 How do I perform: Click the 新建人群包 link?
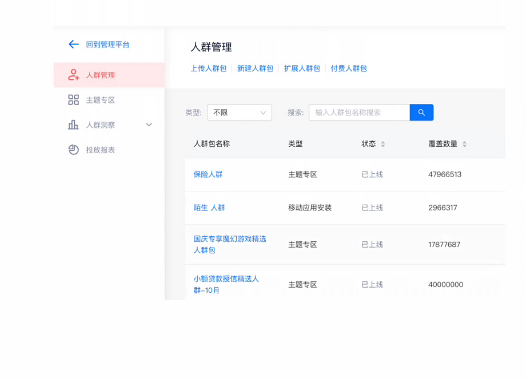coord(255,68)
